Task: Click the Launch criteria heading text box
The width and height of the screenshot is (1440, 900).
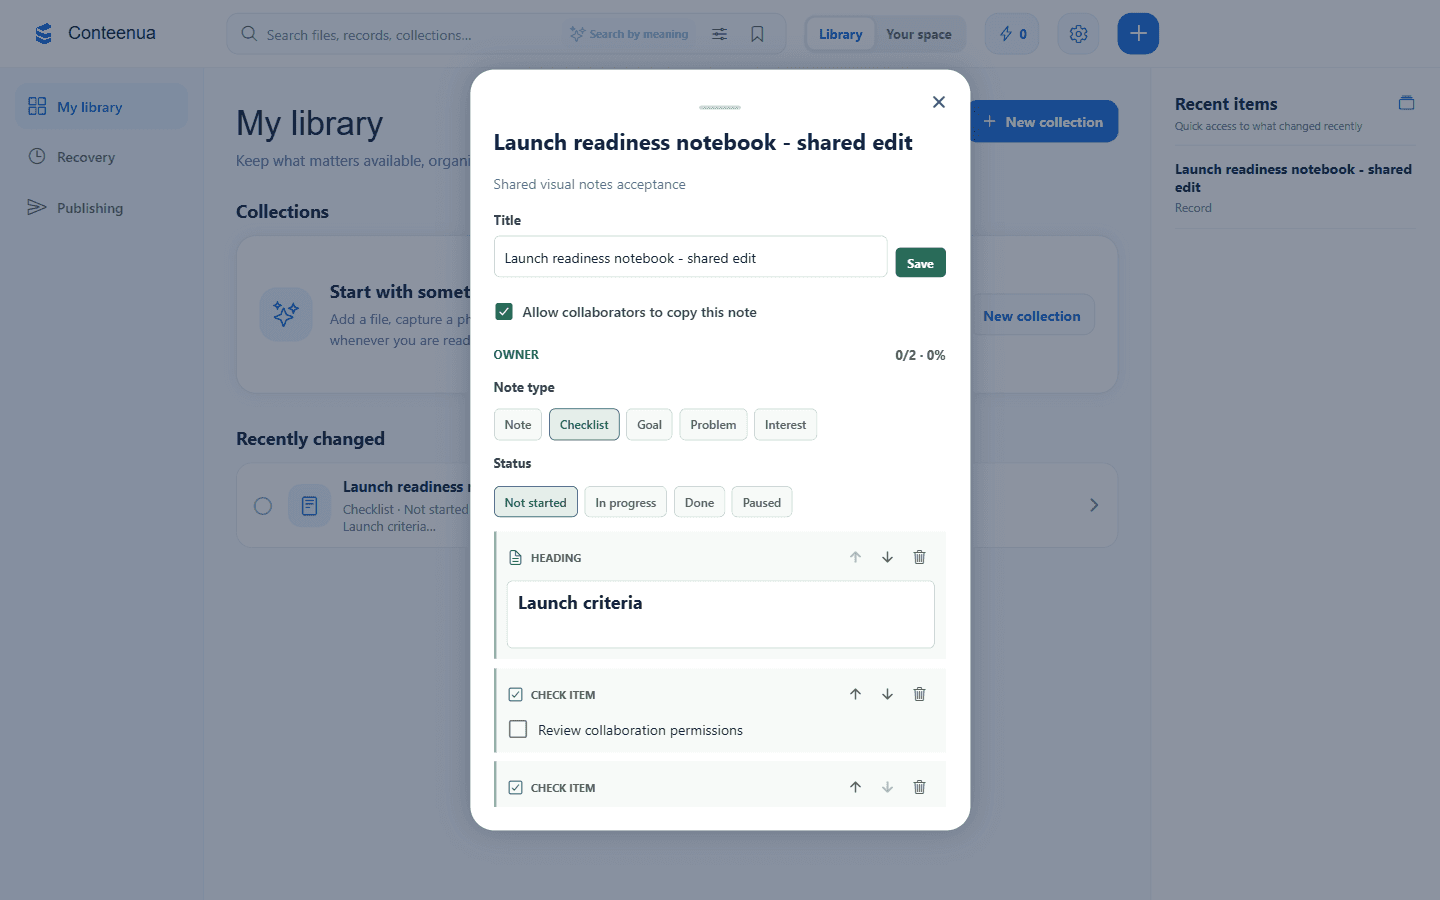Action: 720,614
